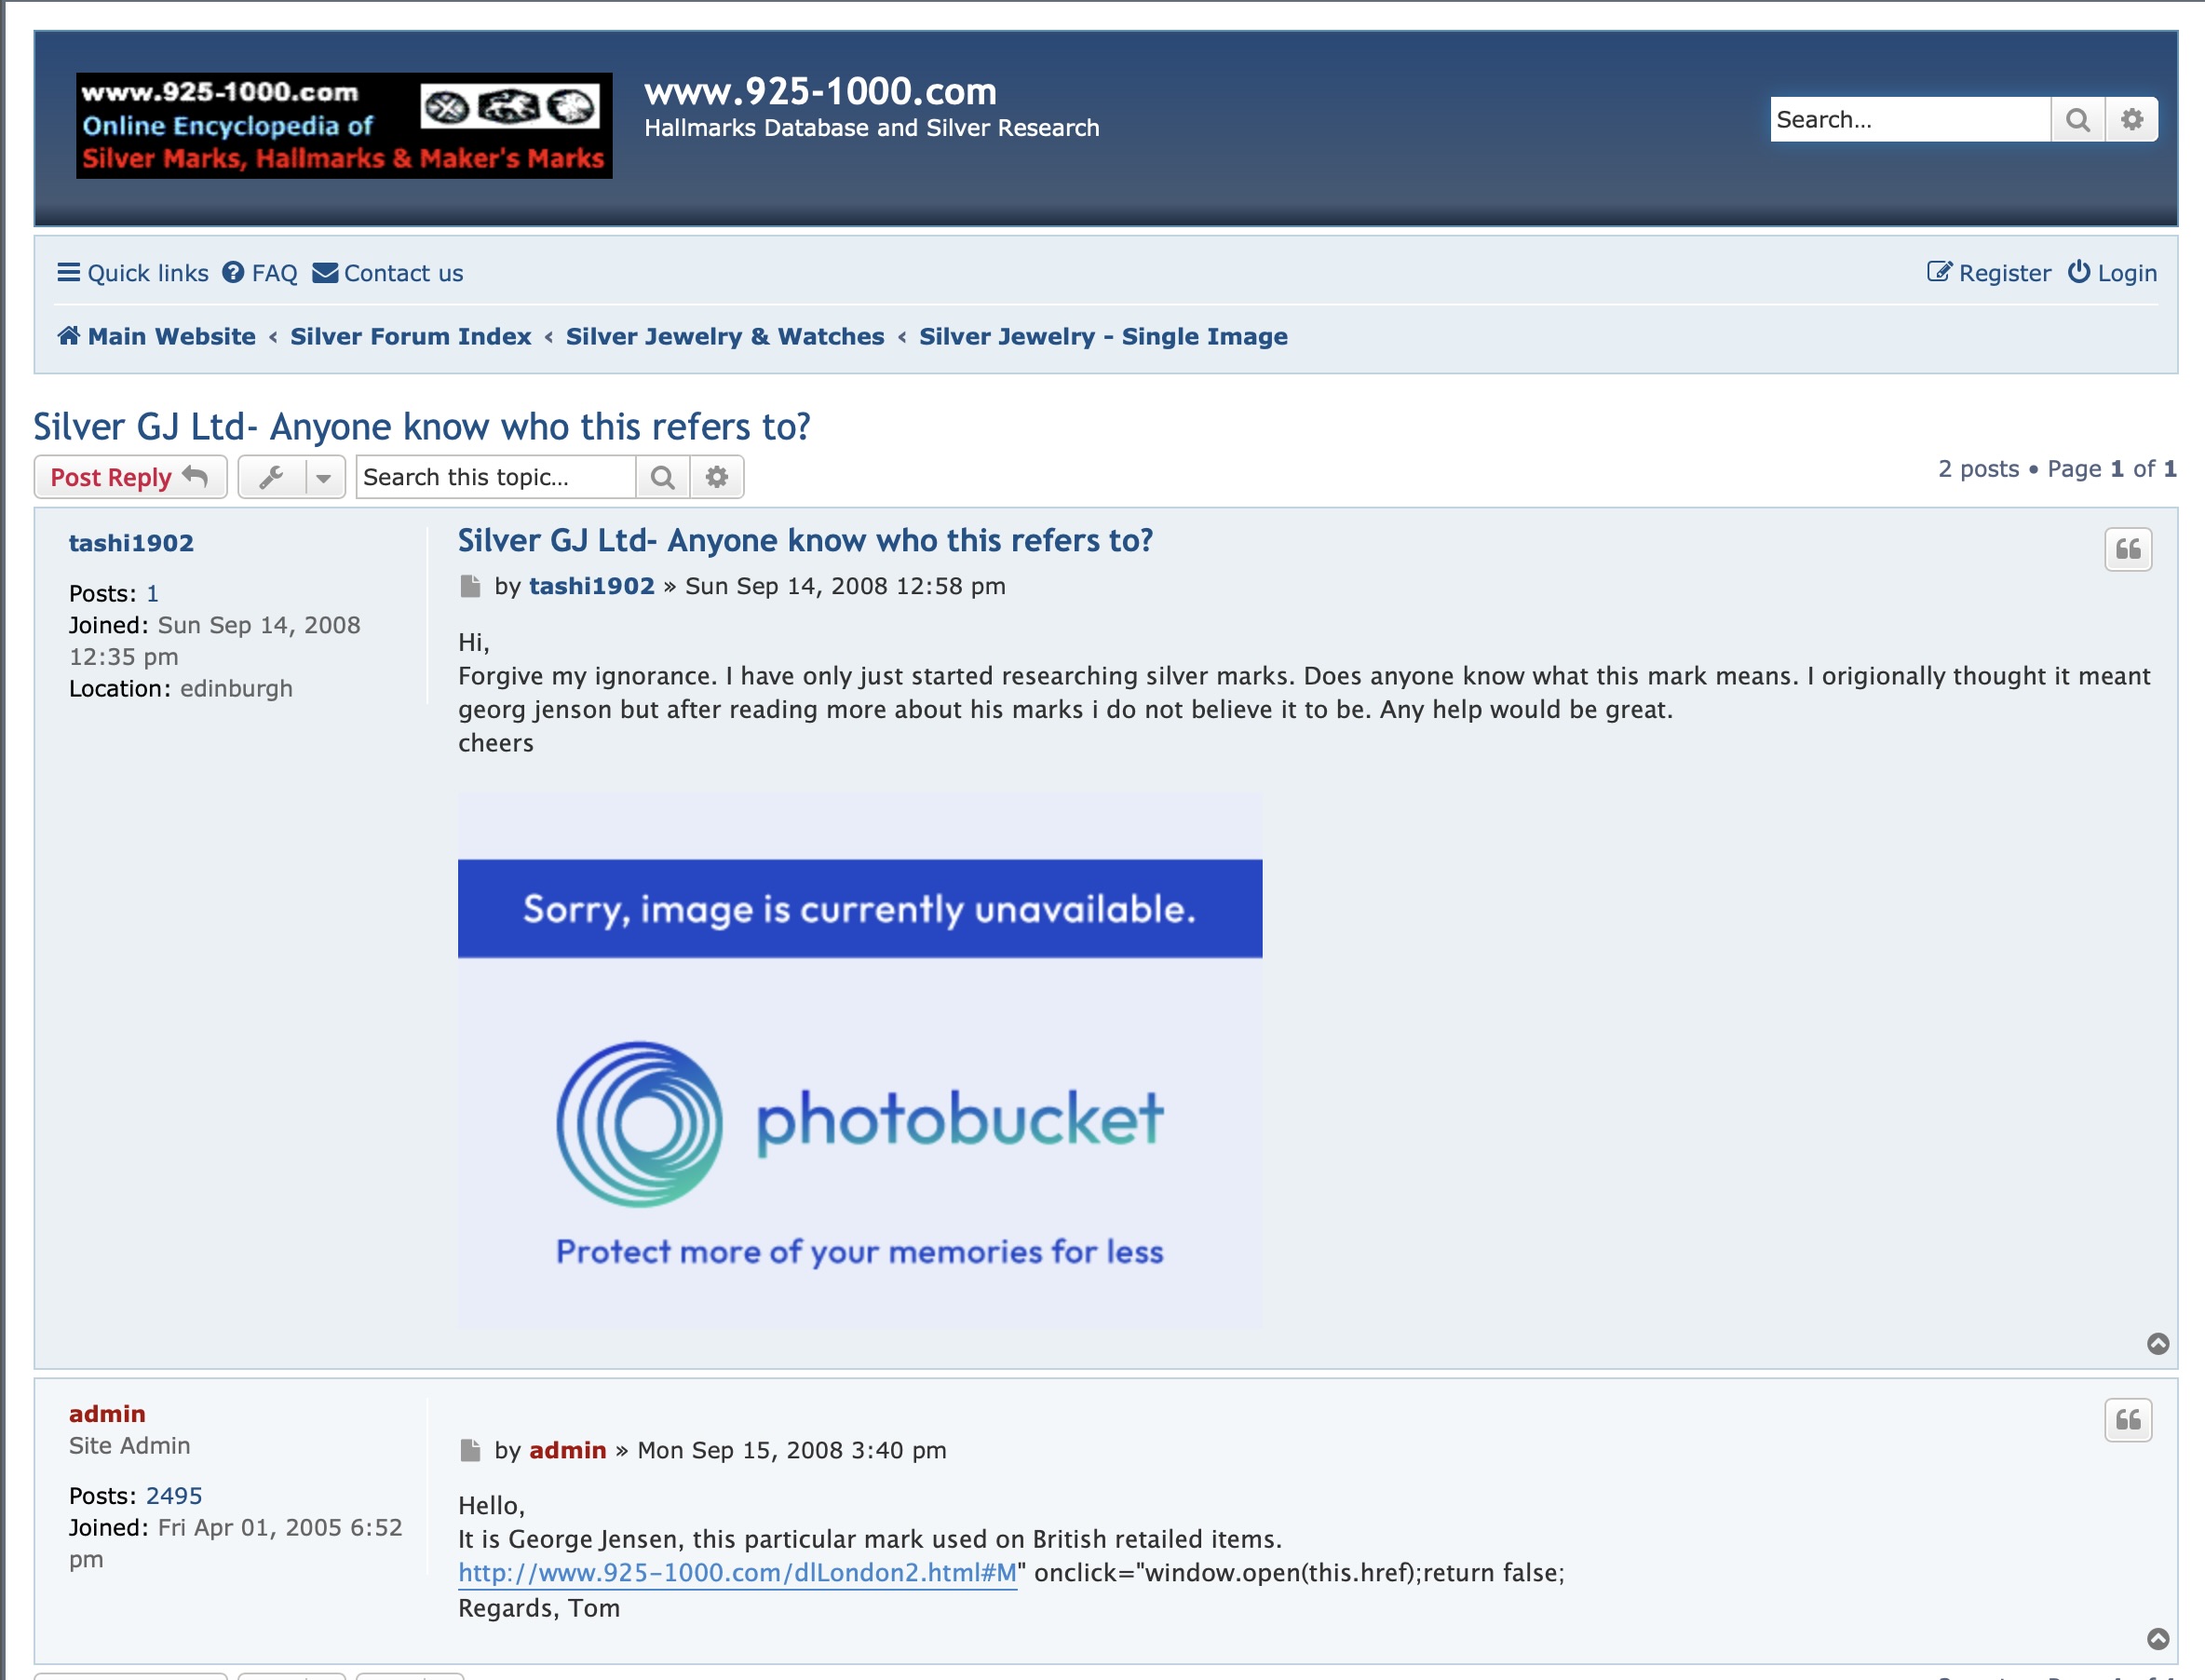Open the dlLondon2.html hyperlink in reply
The width and height of the screenshot is (2205, 1680).
click(737, 1573)
